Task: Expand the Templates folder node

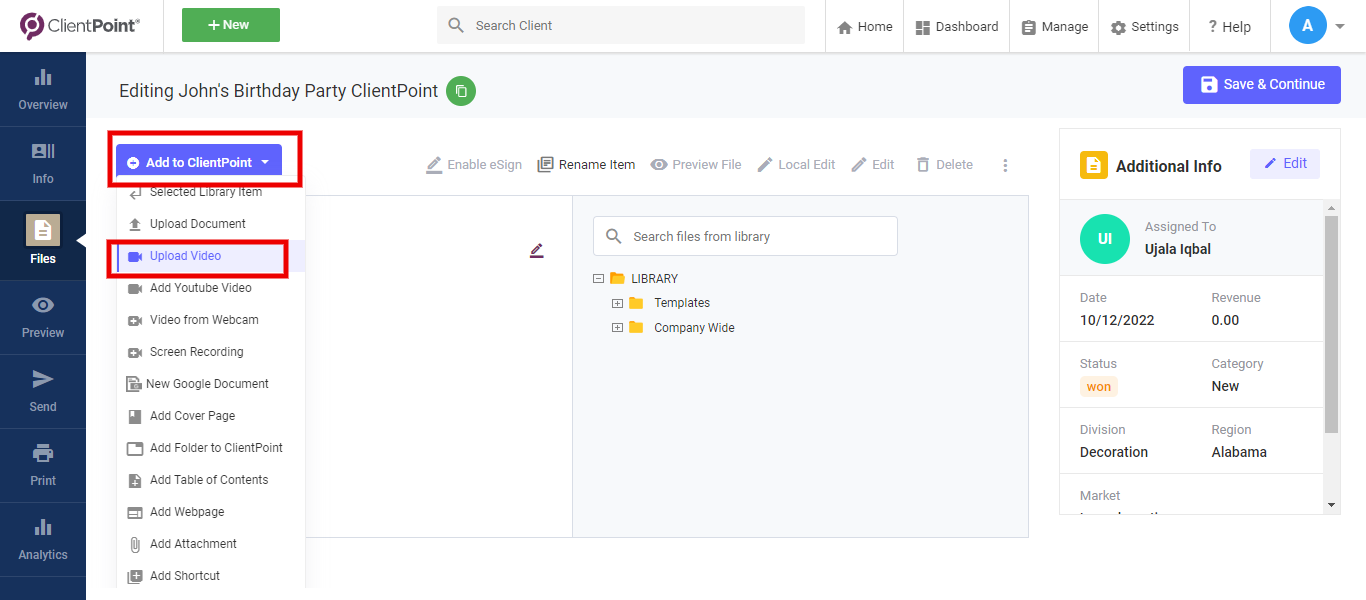Action: coord(617,303)
